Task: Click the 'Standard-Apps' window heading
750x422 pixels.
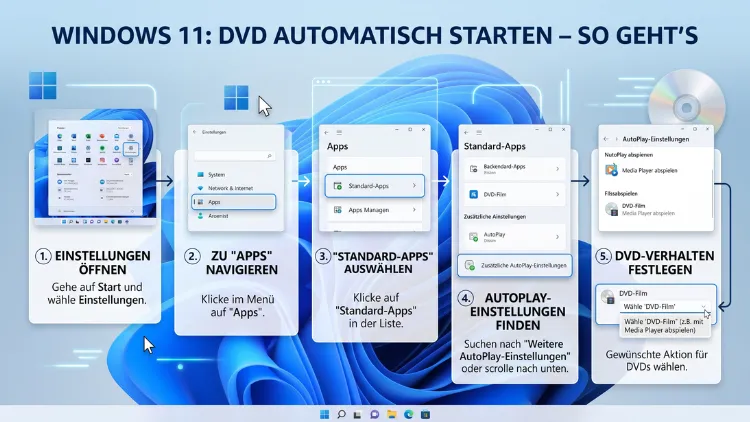Action: pyautogui.click(x=495, y=146)
